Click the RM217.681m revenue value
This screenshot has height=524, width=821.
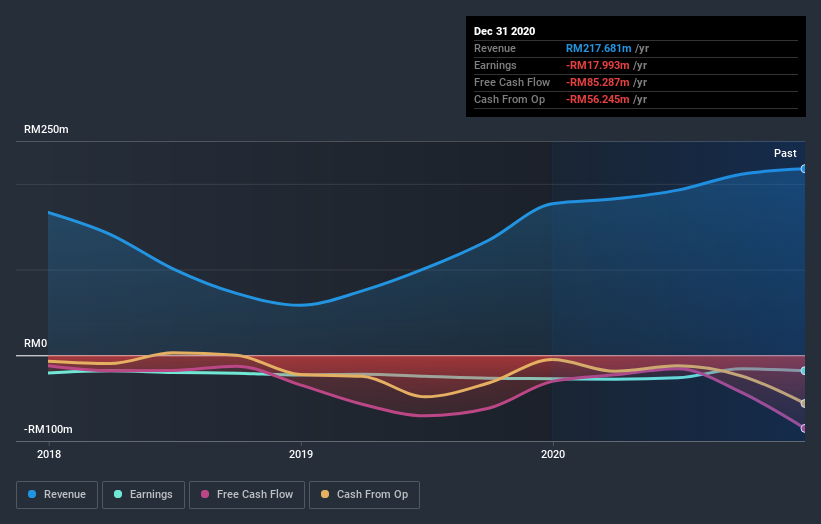point(598,48)
